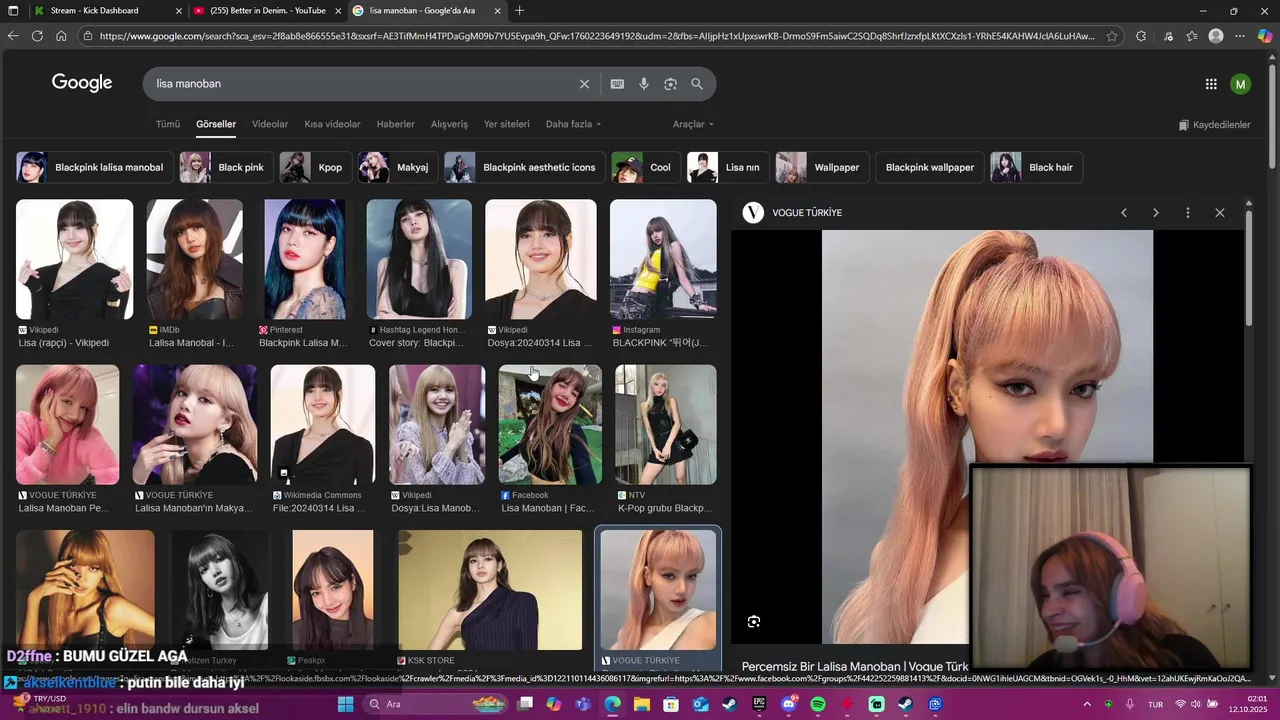Filter by Blackpink lalisa manobal chip
This screenshot has width=1280, height=720.
coord(94,167)
